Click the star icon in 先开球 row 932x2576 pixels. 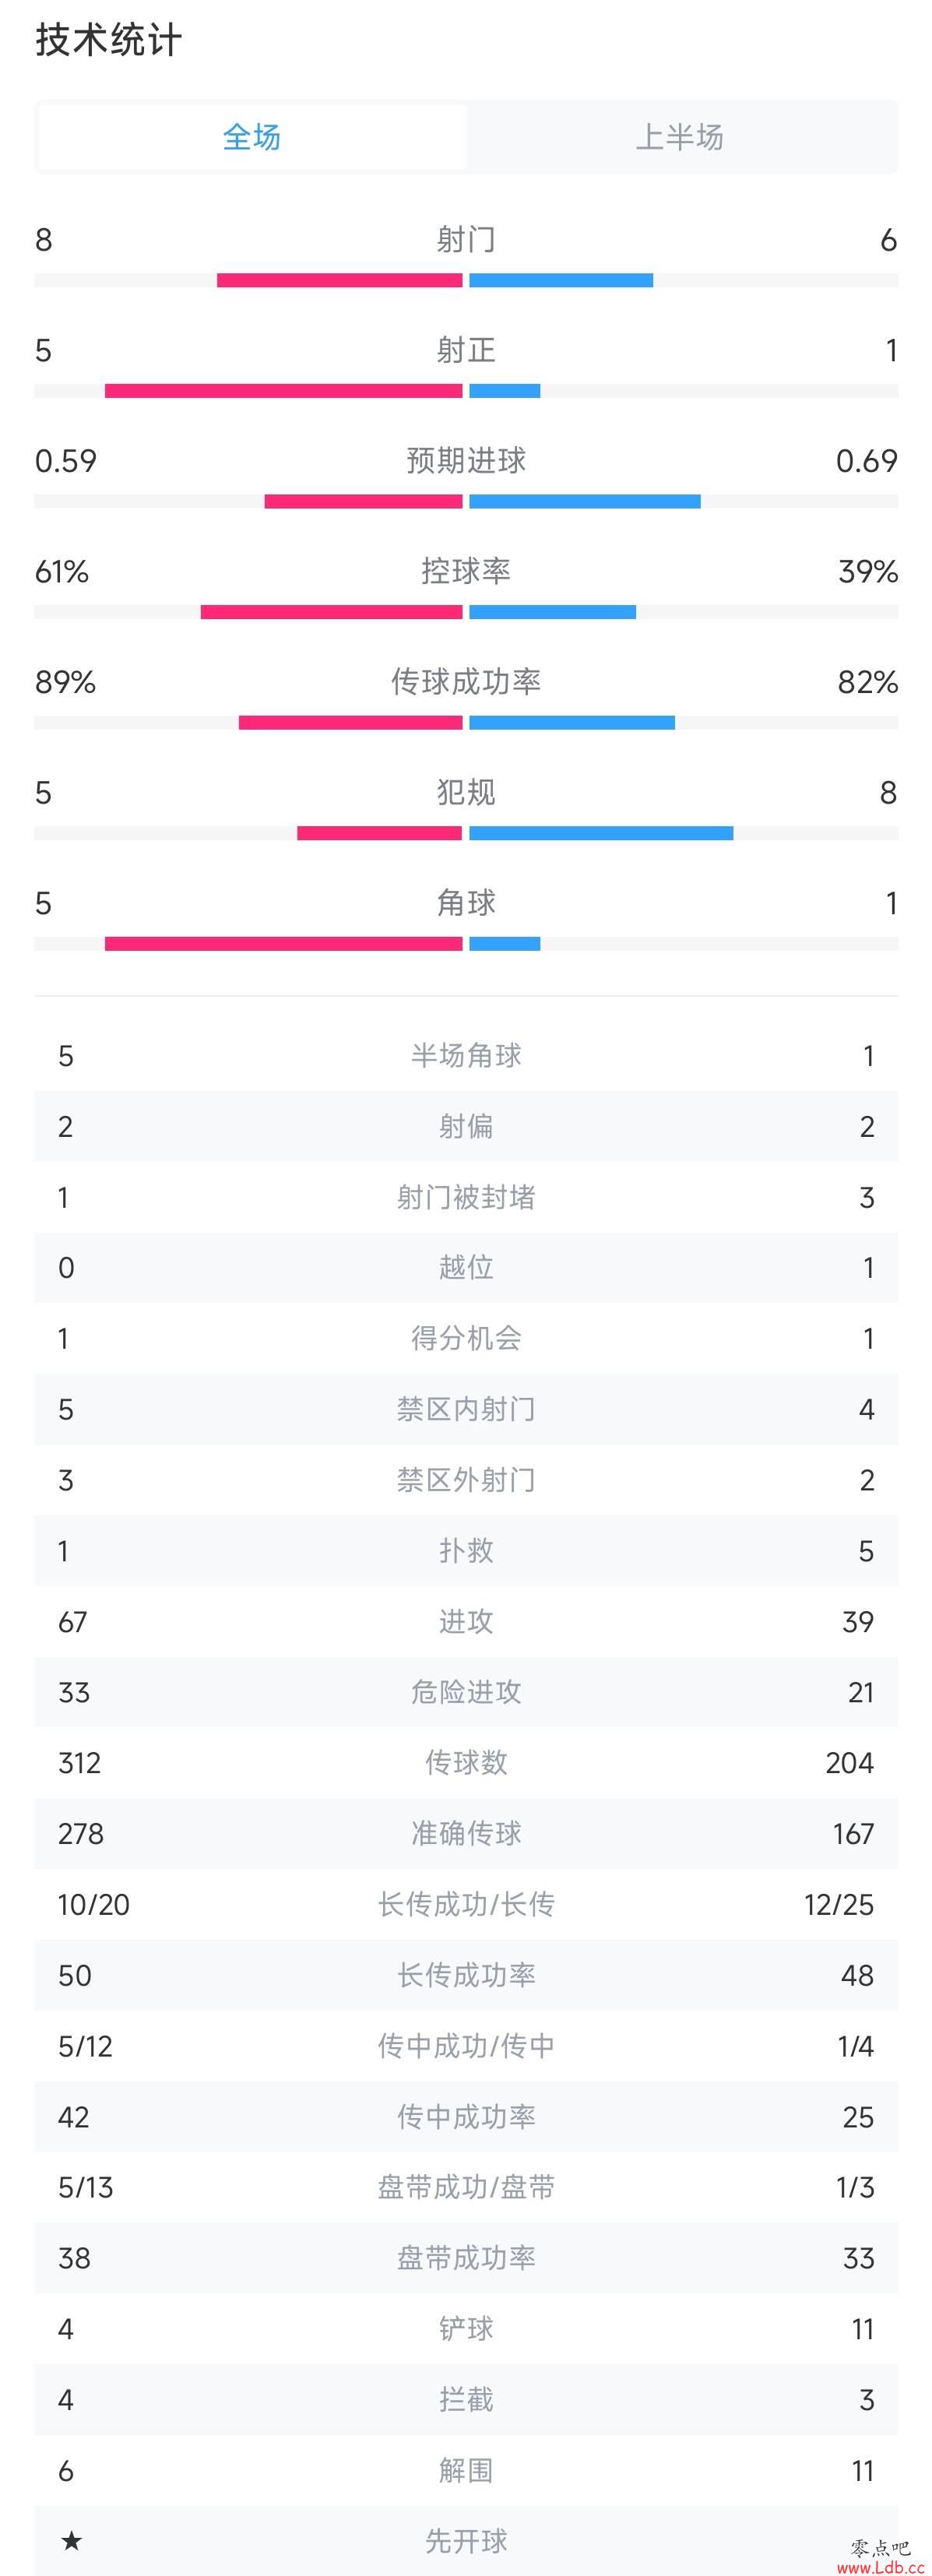pyautogui.click(x=71, y=2540)
